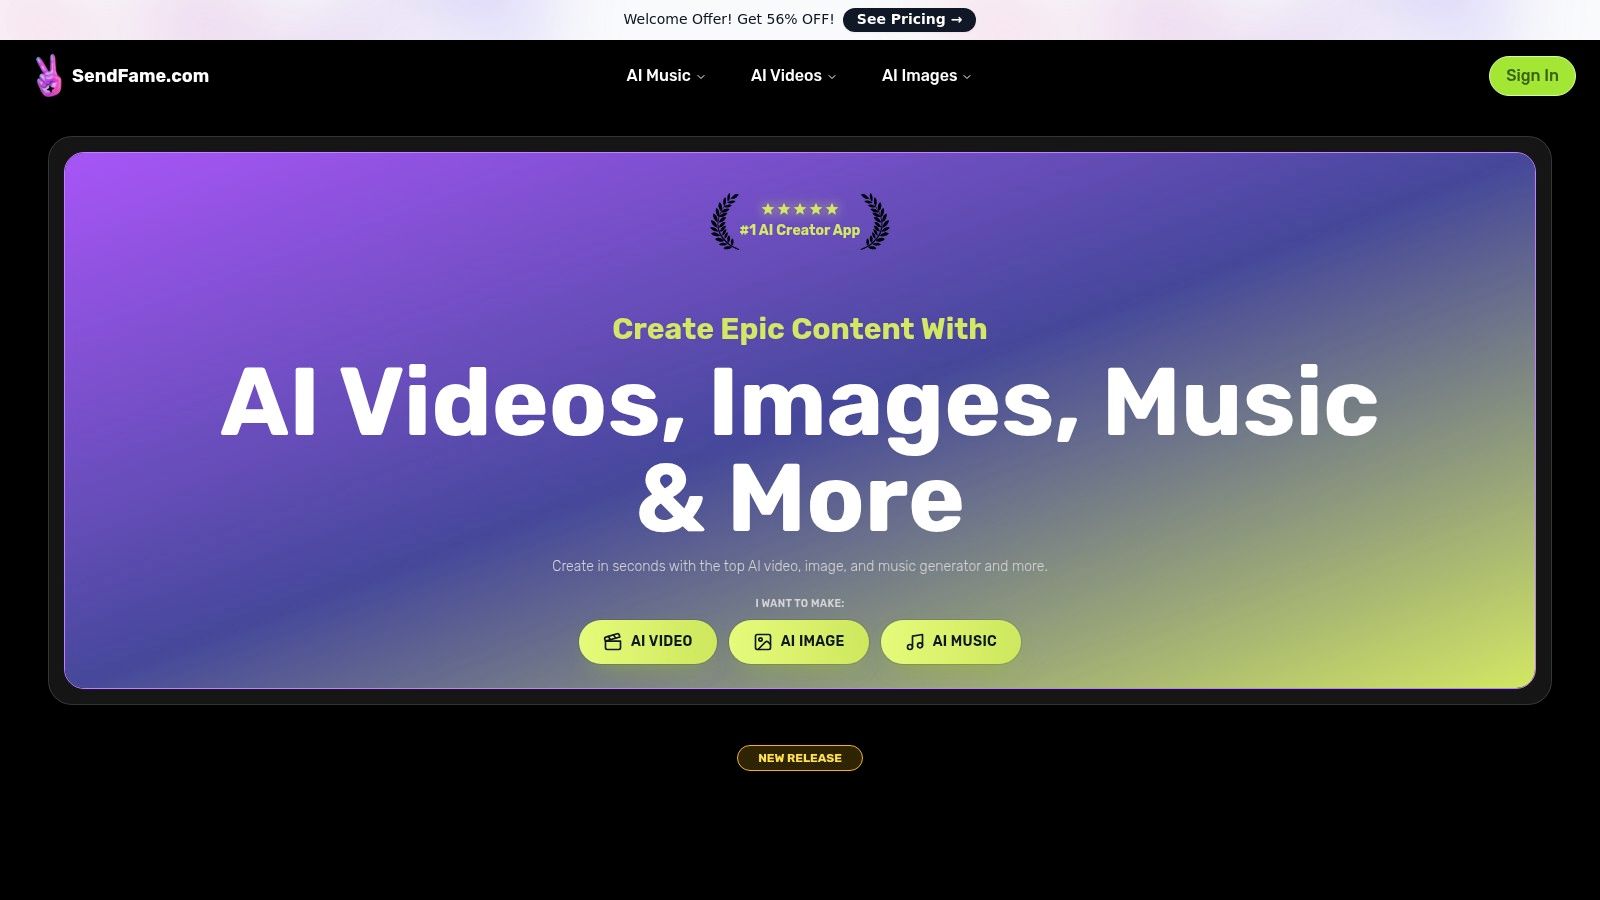The image size is (1600, 900).
Task: Open the See Pricing offer
Action: click(909, 19)
